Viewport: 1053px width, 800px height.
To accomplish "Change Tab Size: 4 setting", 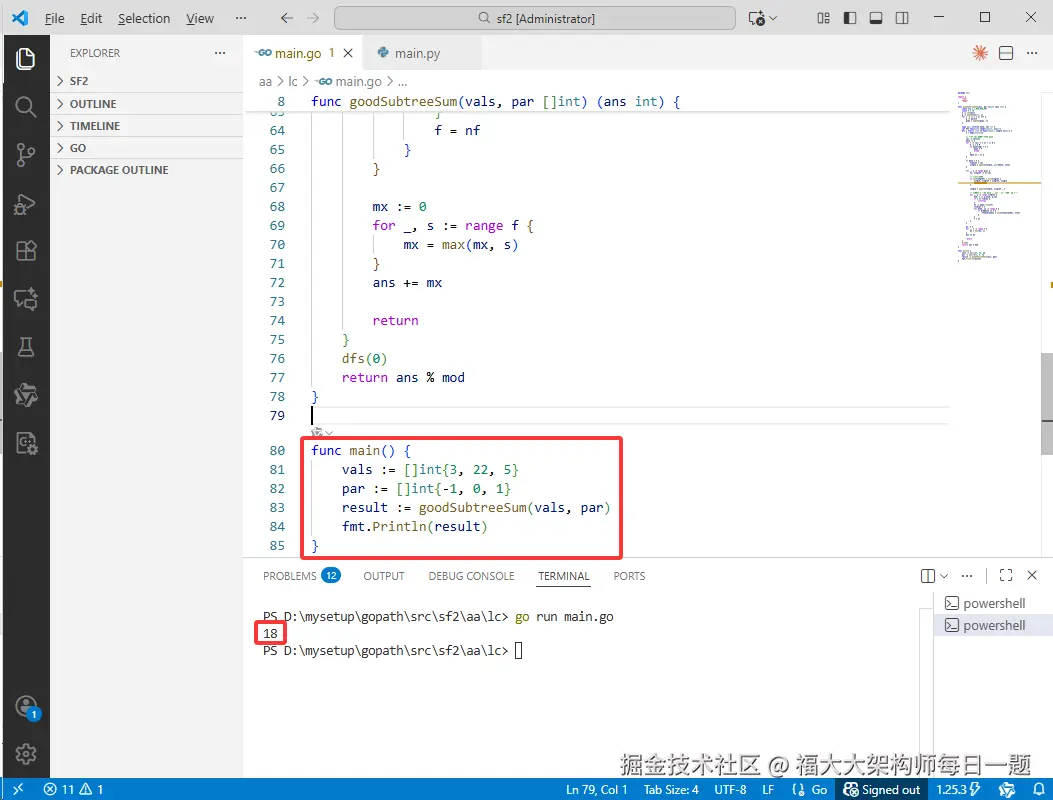I will point(671,789).
